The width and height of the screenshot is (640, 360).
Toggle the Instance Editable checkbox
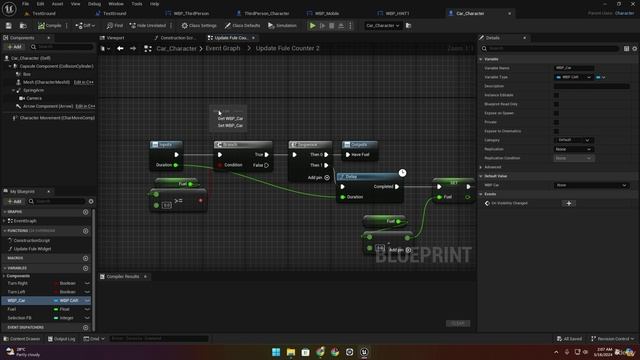pos(556,95)
